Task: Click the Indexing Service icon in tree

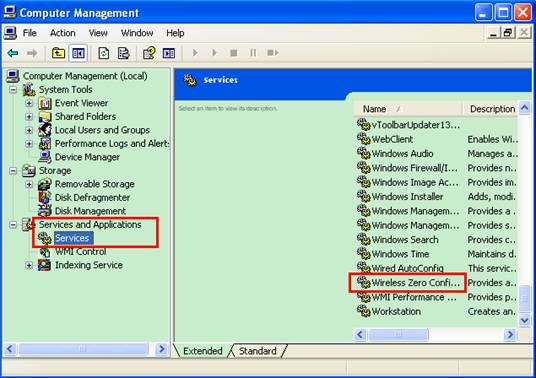Action: [x=45, y=265]
